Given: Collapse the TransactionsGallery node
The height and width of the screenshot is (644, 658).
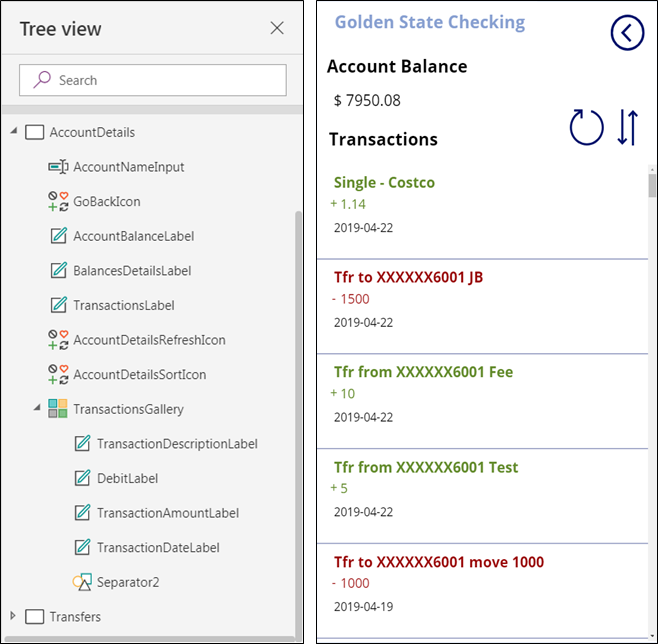Looking at the screenshot, I should [x=37, y=407].
